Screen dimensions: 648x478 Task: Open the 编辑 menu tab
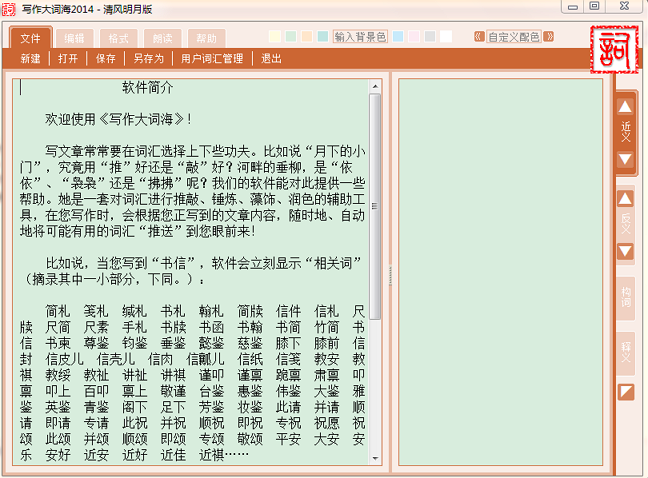[74, 38]
